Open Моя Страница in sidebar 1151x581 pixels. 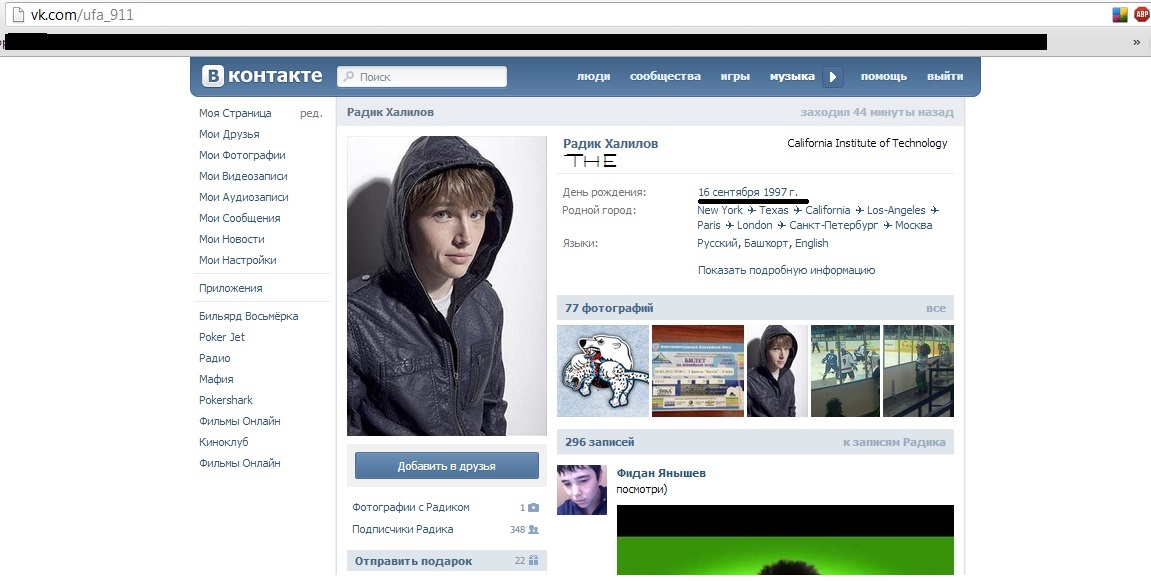click(235, 113)
